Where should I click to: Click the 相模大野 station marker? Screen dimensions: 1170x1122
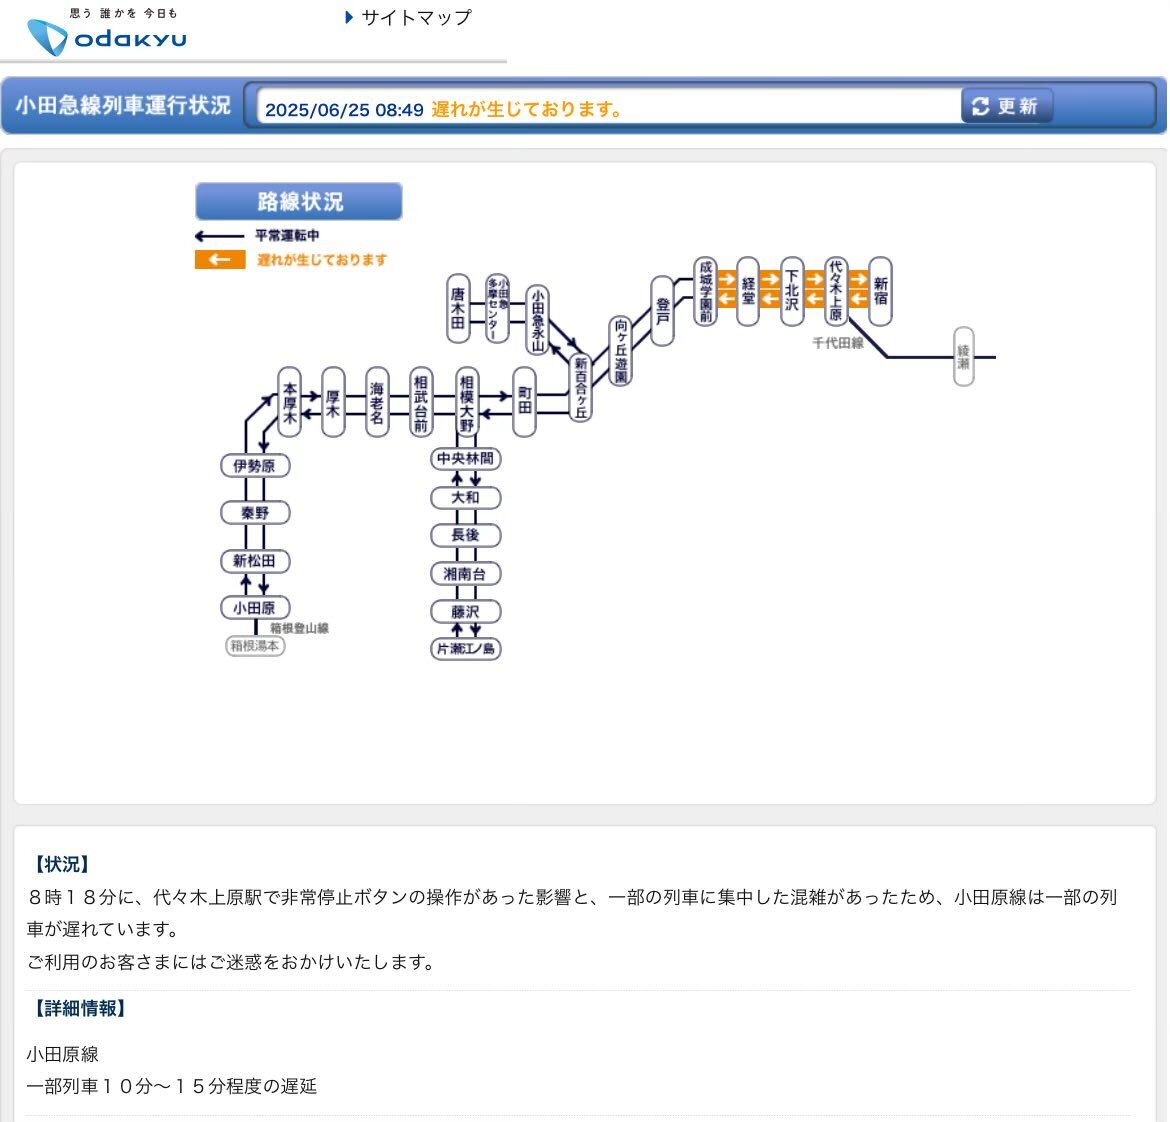(x=466, y=401)
